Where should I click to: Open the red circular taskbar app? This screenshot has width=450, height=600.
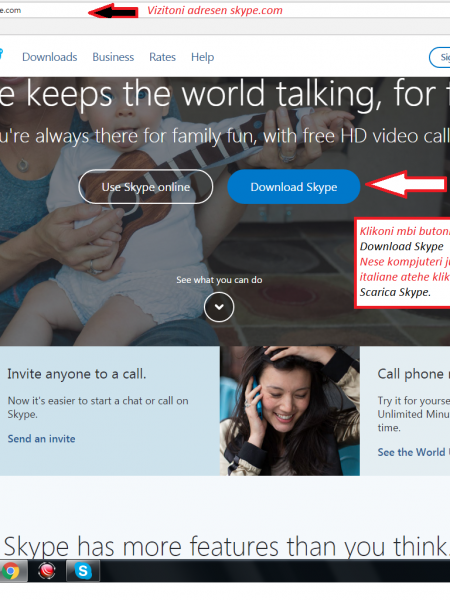pos(47,571)
